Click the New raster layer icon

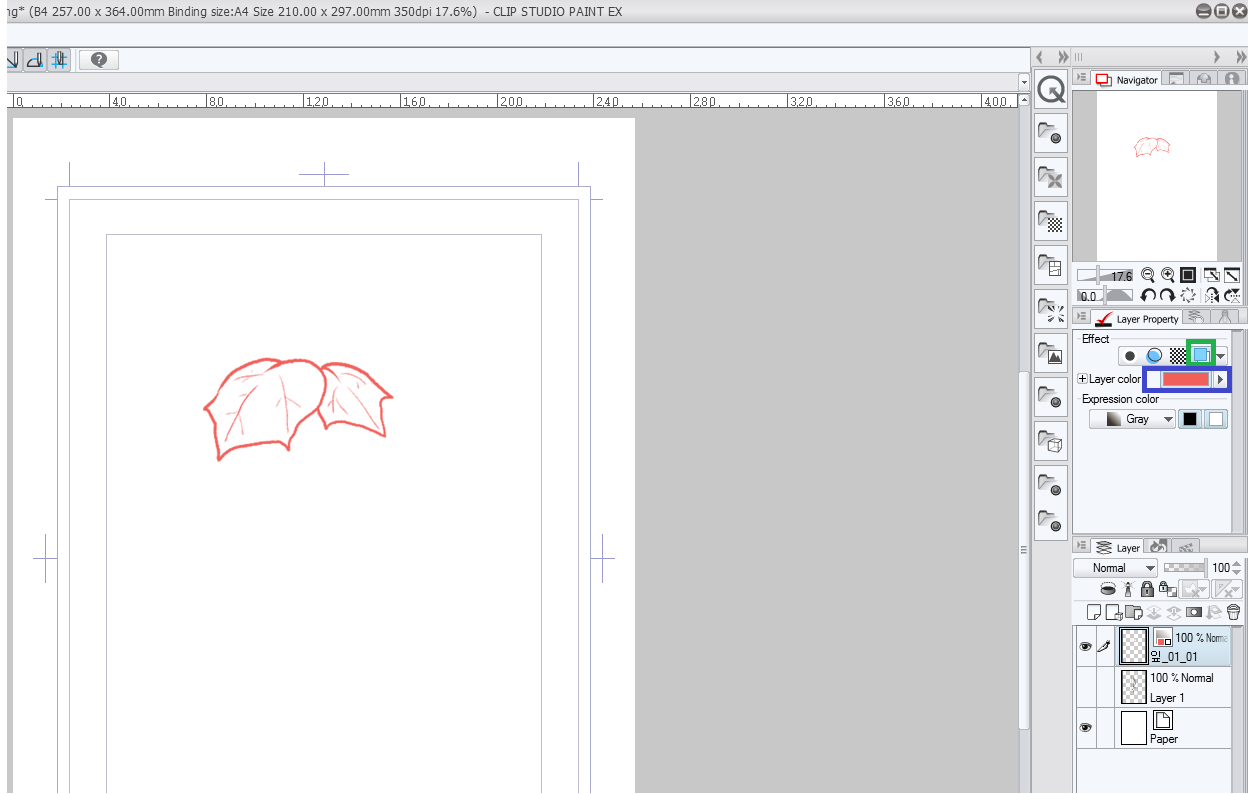point(1094,612)
